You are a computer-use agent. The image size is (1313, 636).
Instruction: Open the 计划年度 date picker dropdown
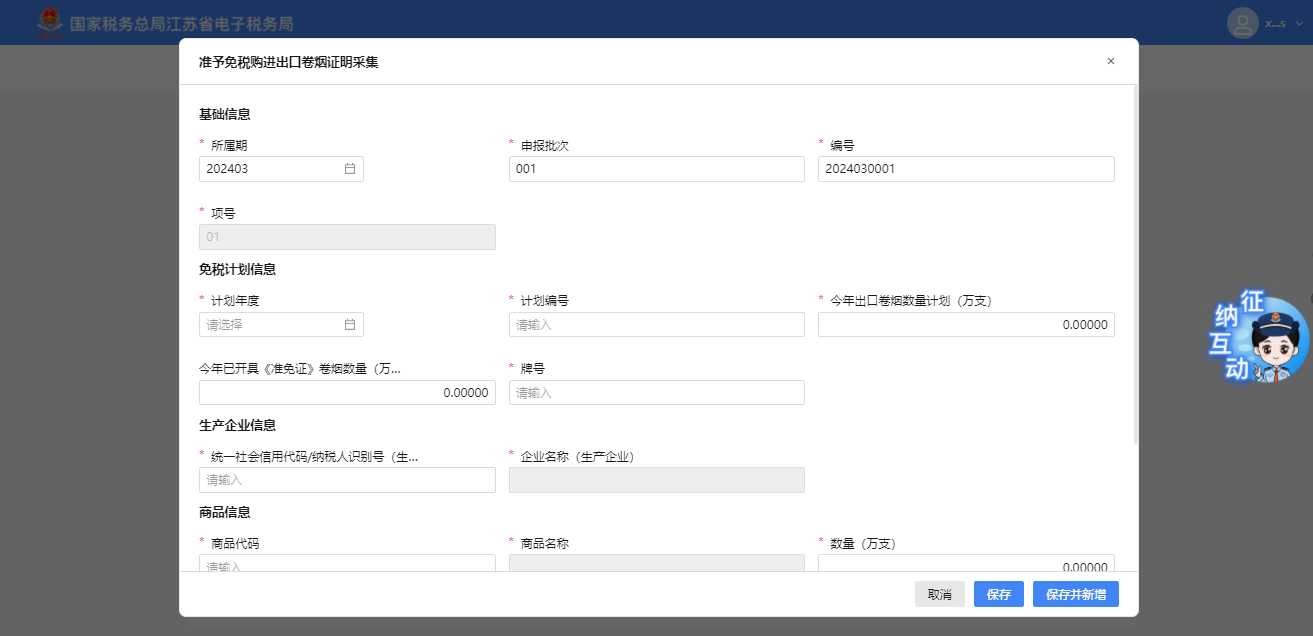(272, 325)
